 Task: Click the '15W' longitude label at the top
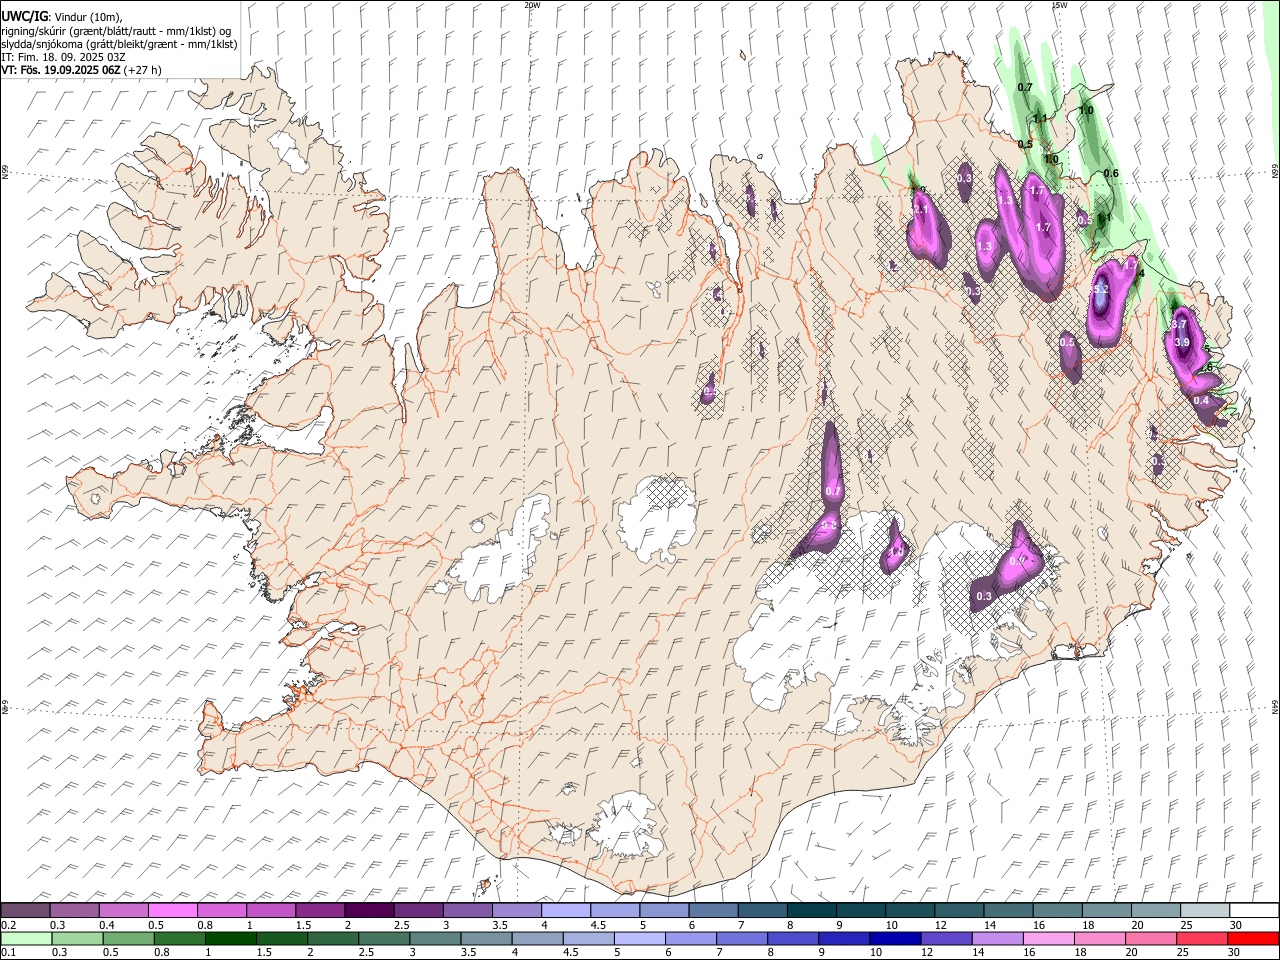[1059, 5]
